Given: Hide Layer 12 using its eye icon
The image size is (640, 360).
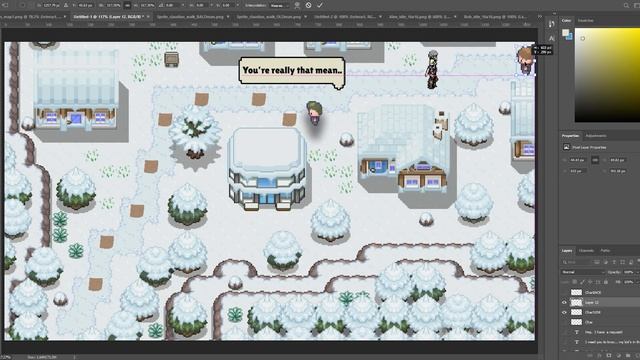Looking at the screenshot, I should coord(564,302).
